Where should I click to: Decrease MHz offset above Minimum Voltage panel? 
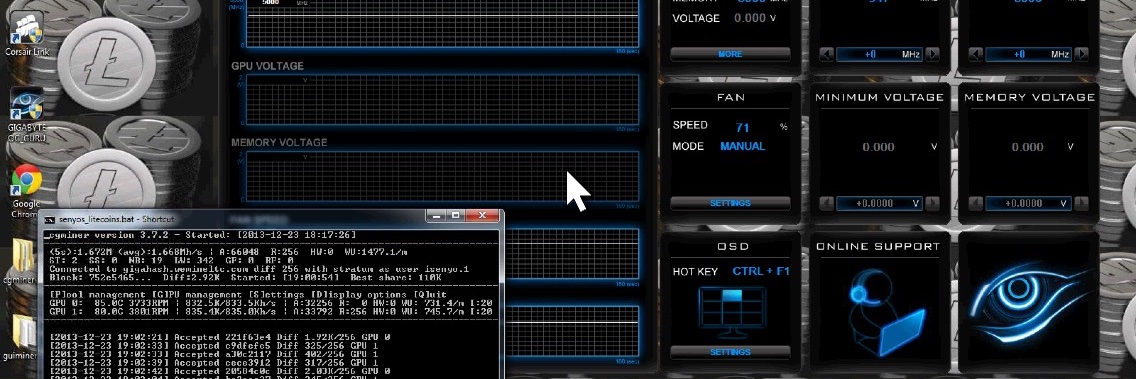(827, 54)
